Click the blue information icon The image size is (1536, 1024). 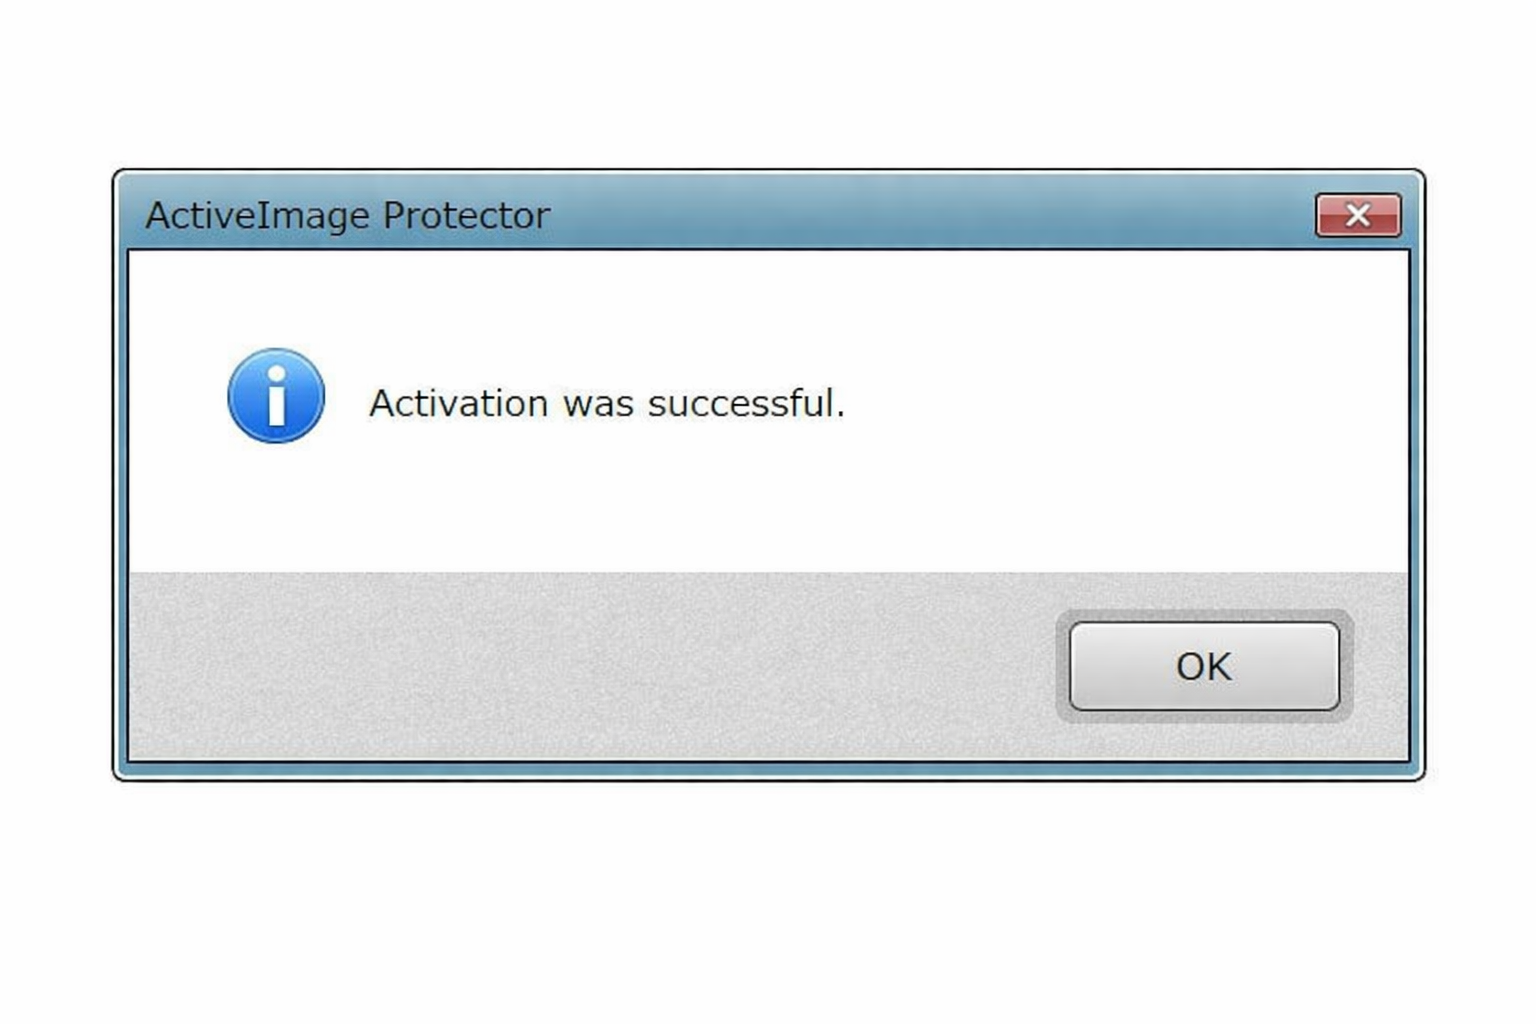point(276,396)
